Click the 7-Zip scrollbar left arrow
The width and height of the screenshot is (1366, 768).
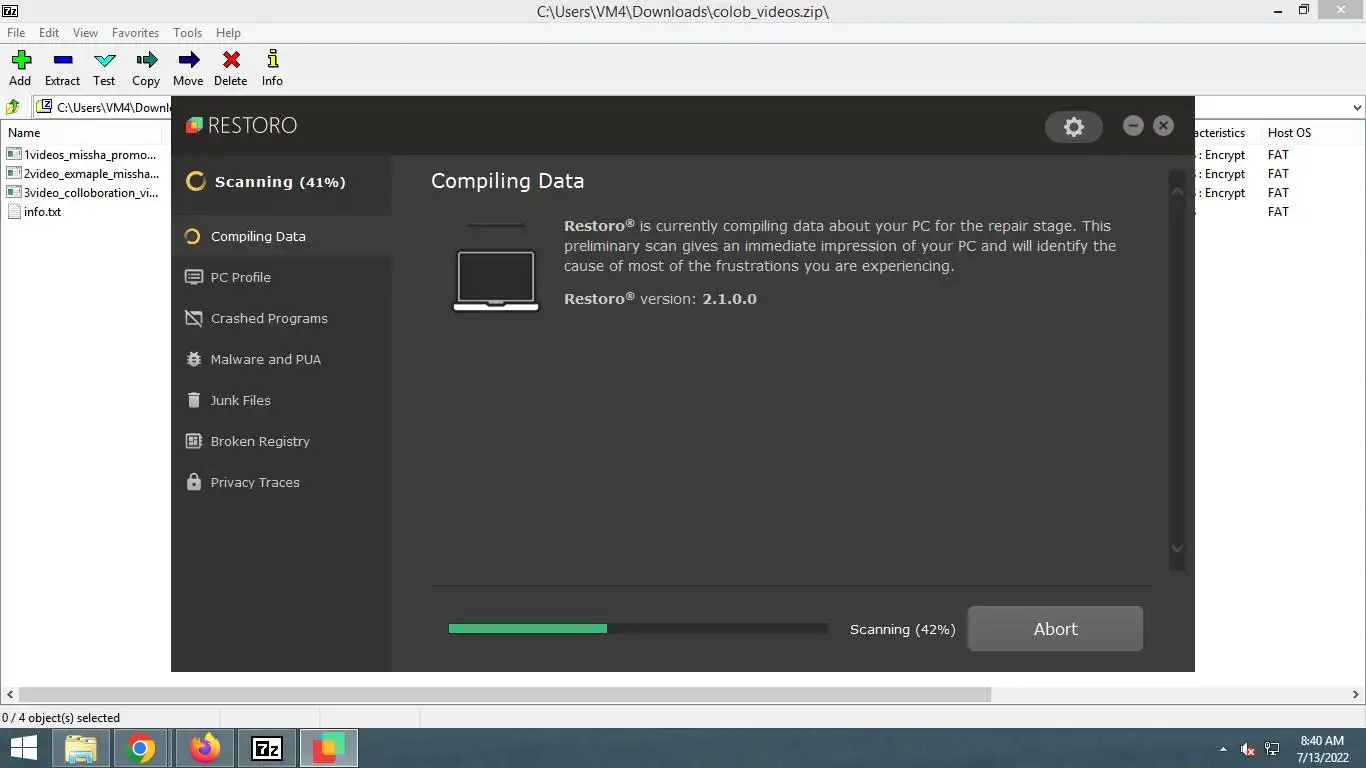[10, 694]
